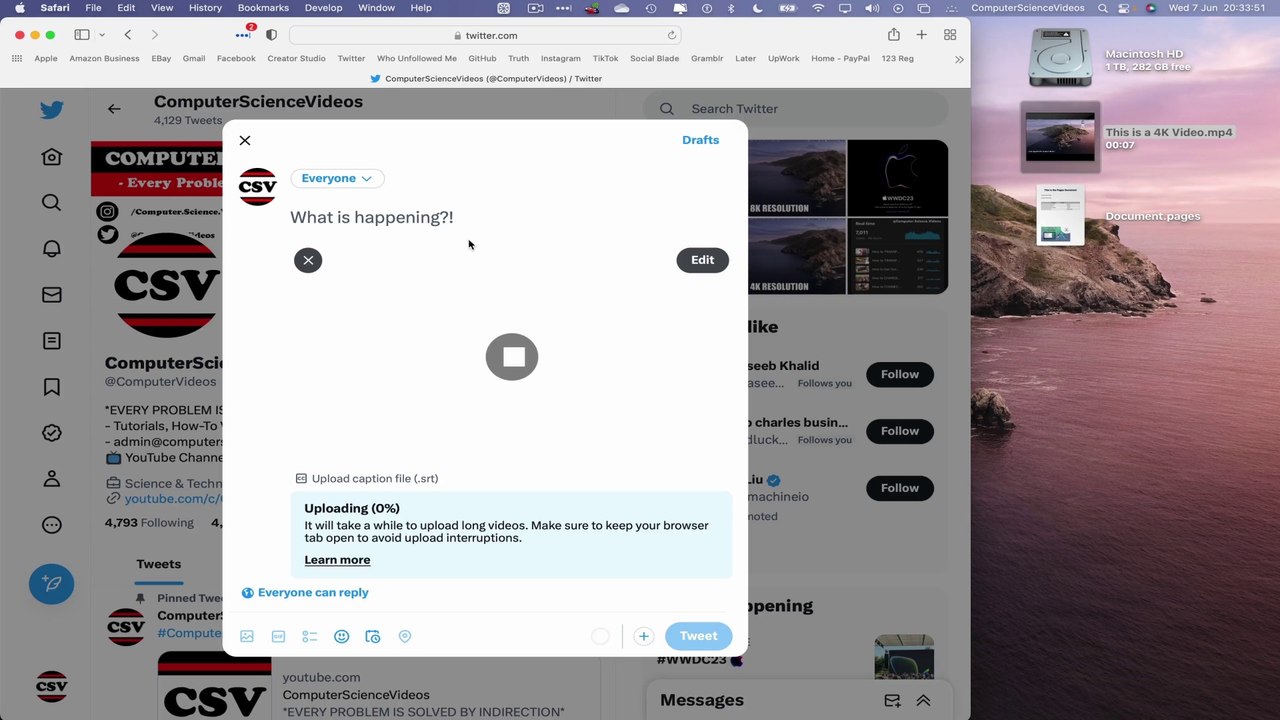Open Lists icon in sidebar
The image size is (1280, 720).
pos(52,341)
